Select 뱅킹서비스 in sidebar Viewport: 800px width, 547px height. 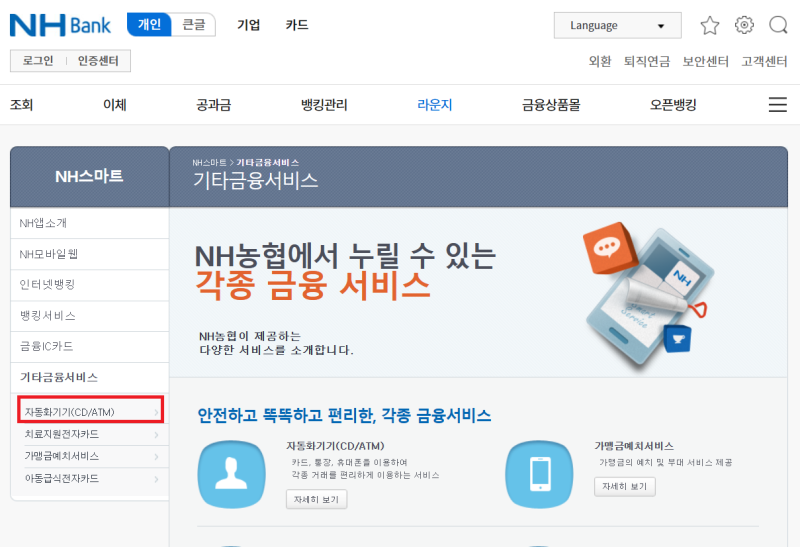pos(89,316)
